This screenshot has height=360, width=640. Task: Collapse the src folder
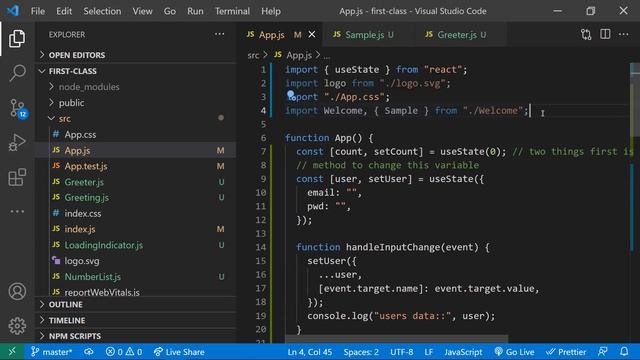(137, 118)
